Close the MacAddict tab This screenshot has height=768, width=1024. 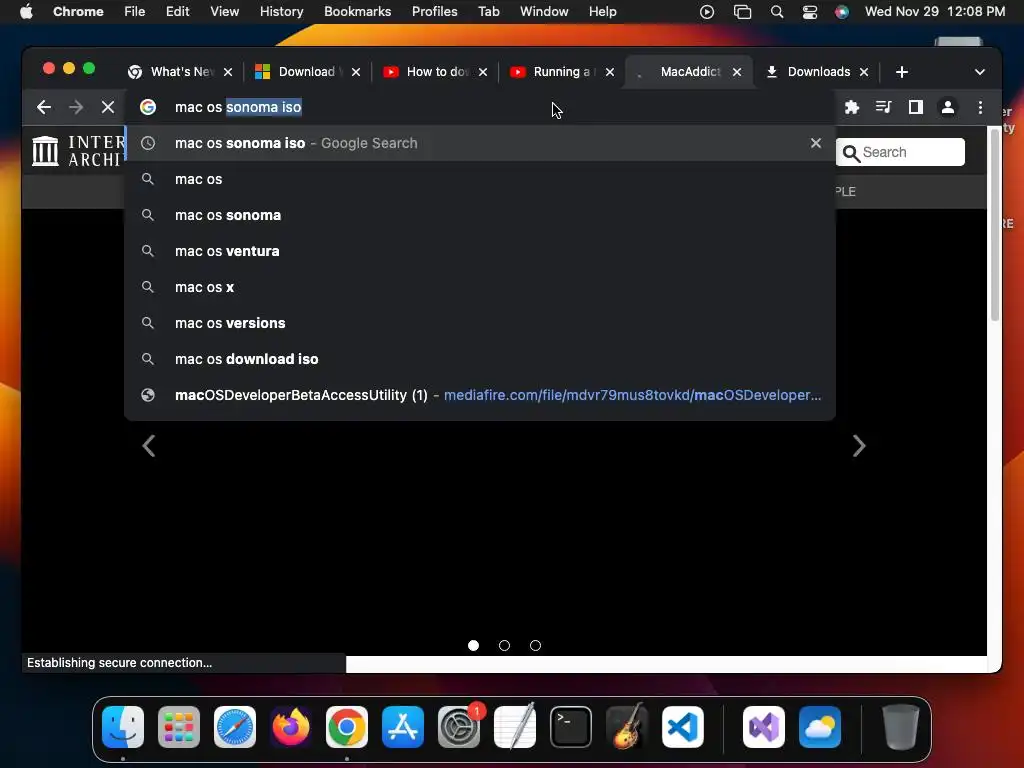[737, 72]
